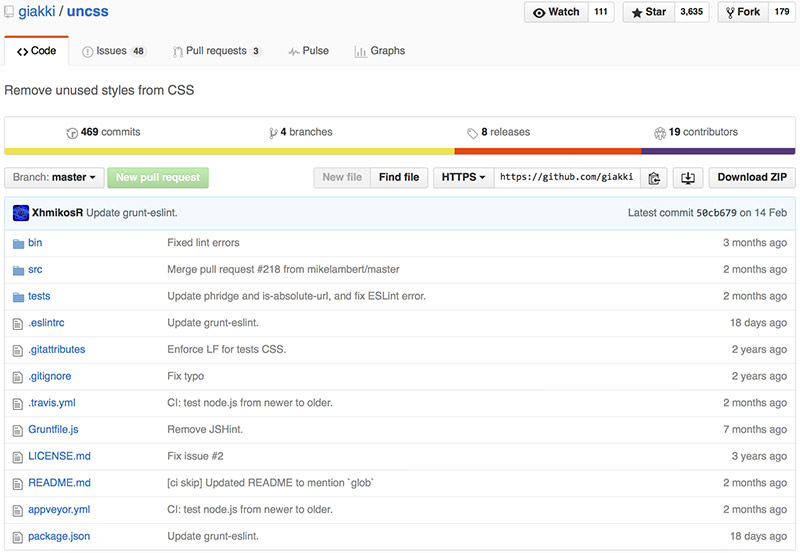The image size is (800, 553).
Task: Open the Gruntfile.js file
Action: pos(53,430)
